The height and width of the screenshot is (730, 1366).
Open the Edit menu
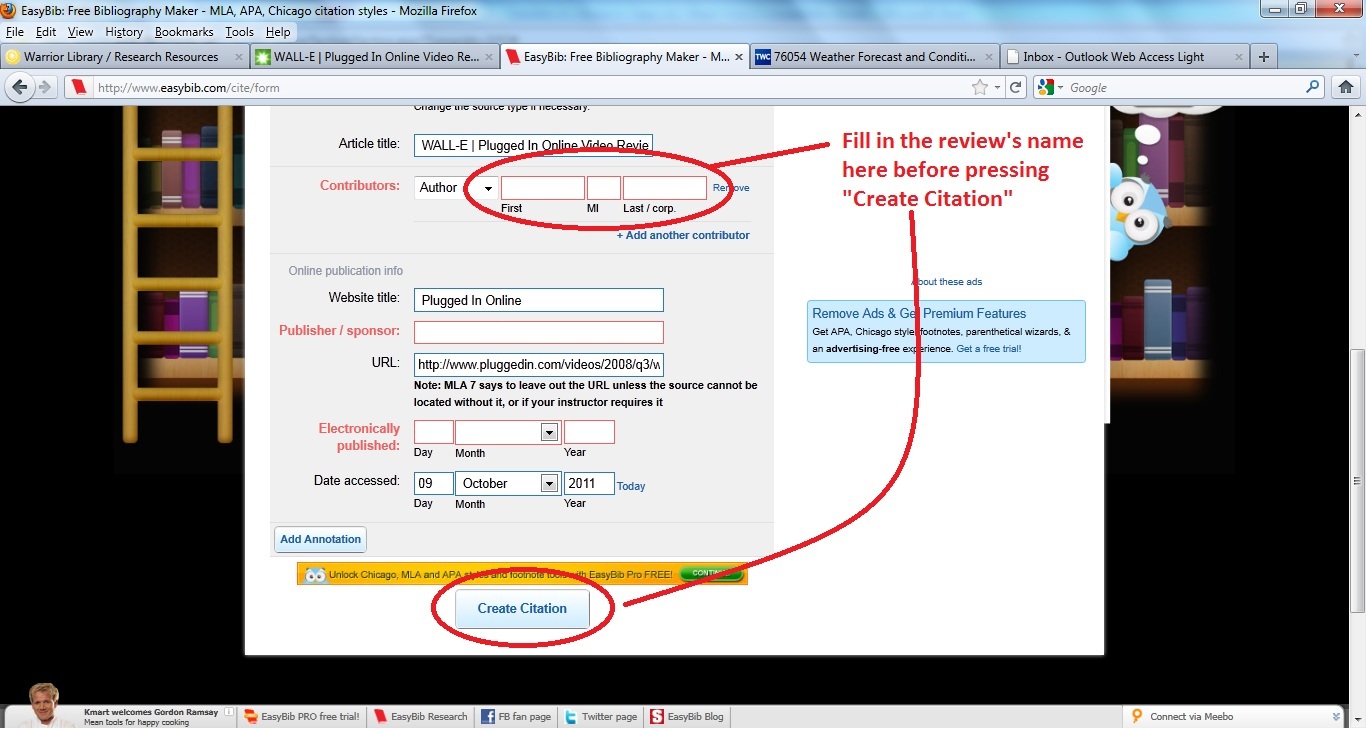pos(46,32)
